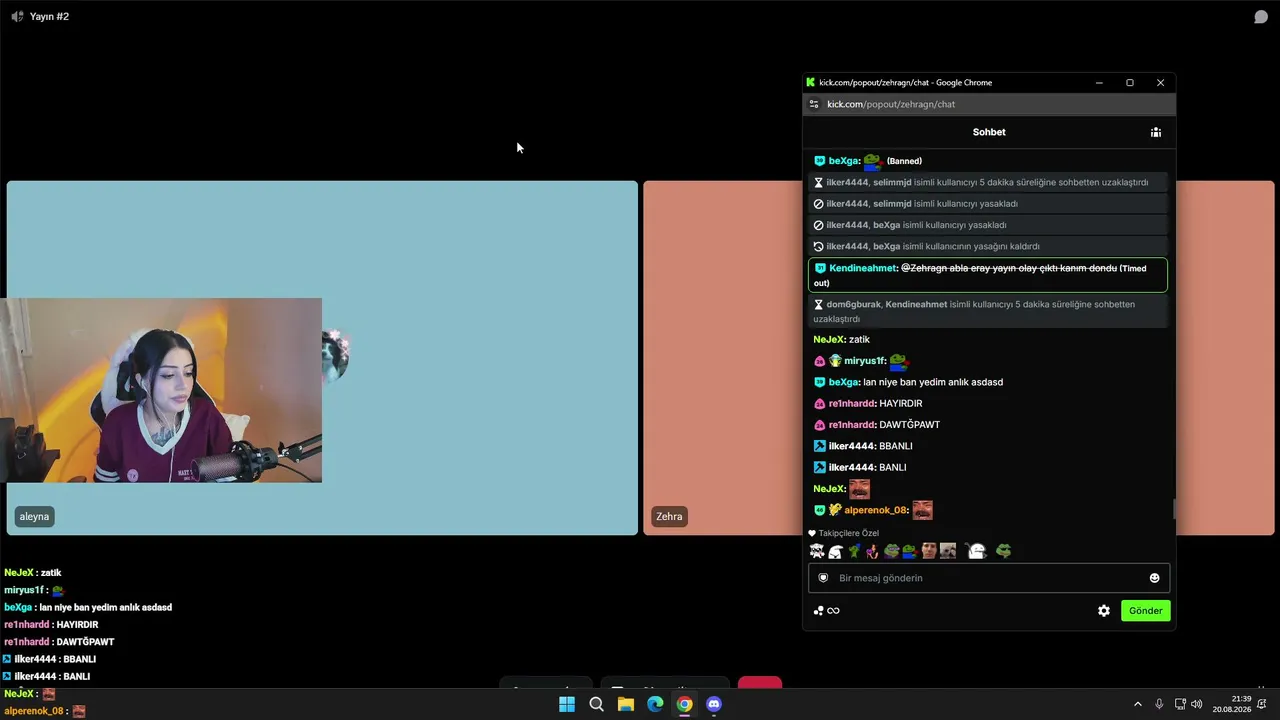Screen dimensions: 1280x720
Task: Insert the first skeleton emote
Action: pyautogui.click(x=817, y=551)
